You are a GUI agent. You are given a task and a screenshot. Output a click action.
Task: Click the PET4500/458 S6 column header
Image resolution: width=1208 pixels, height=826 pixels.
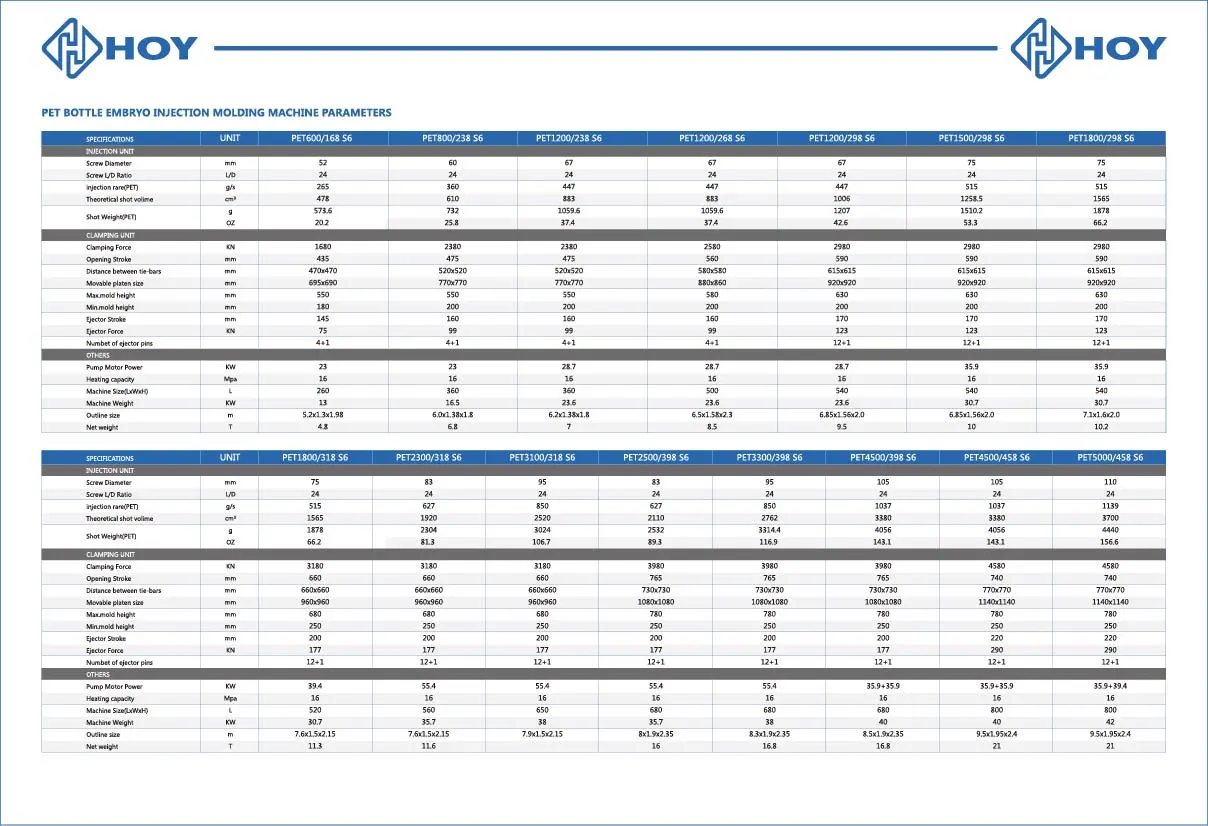click(996, 457)
